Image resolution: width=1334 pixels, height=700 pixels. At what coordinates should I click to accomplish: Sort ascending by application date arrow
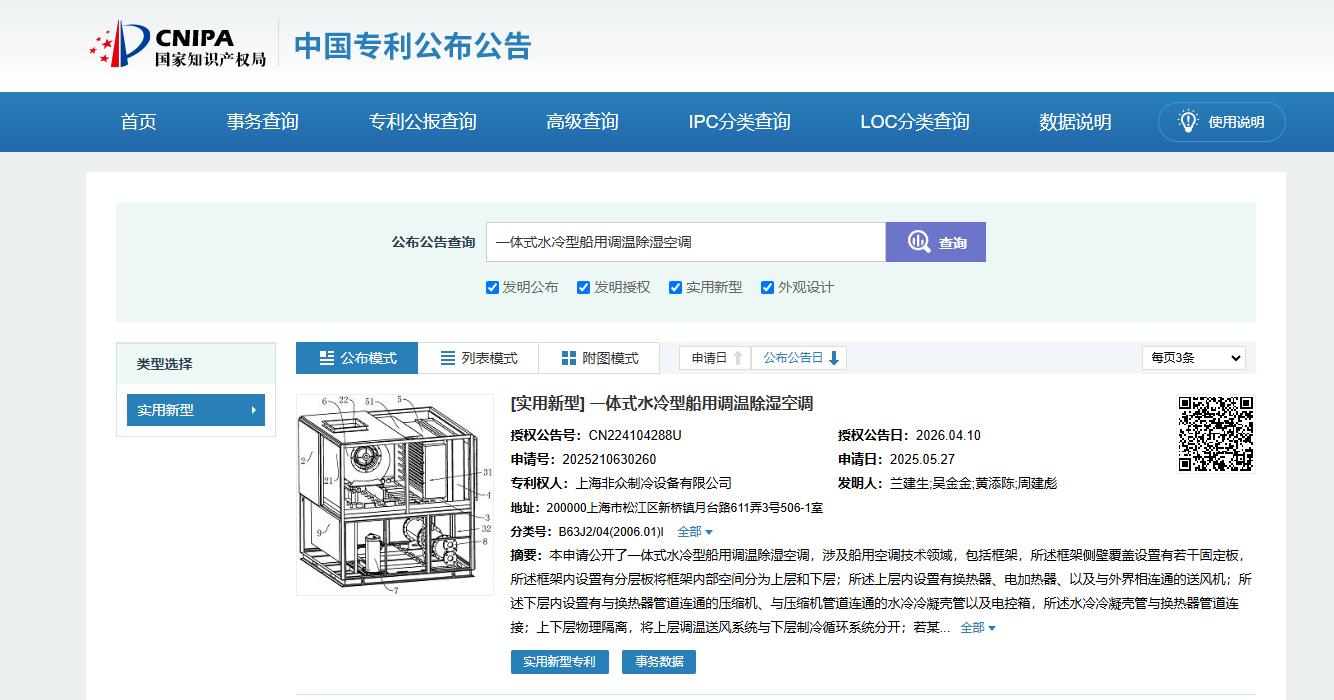point(738,358)
